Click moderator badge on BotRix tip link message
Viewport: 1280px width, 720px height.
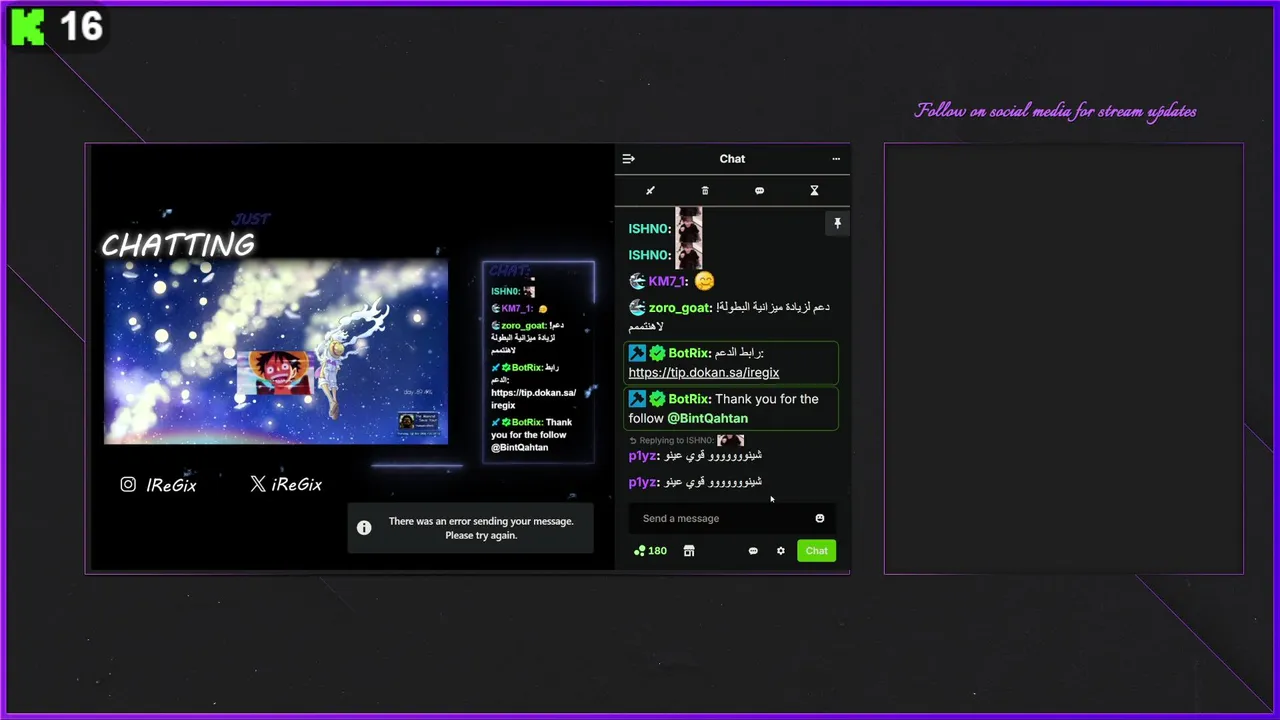click(637, 353)
